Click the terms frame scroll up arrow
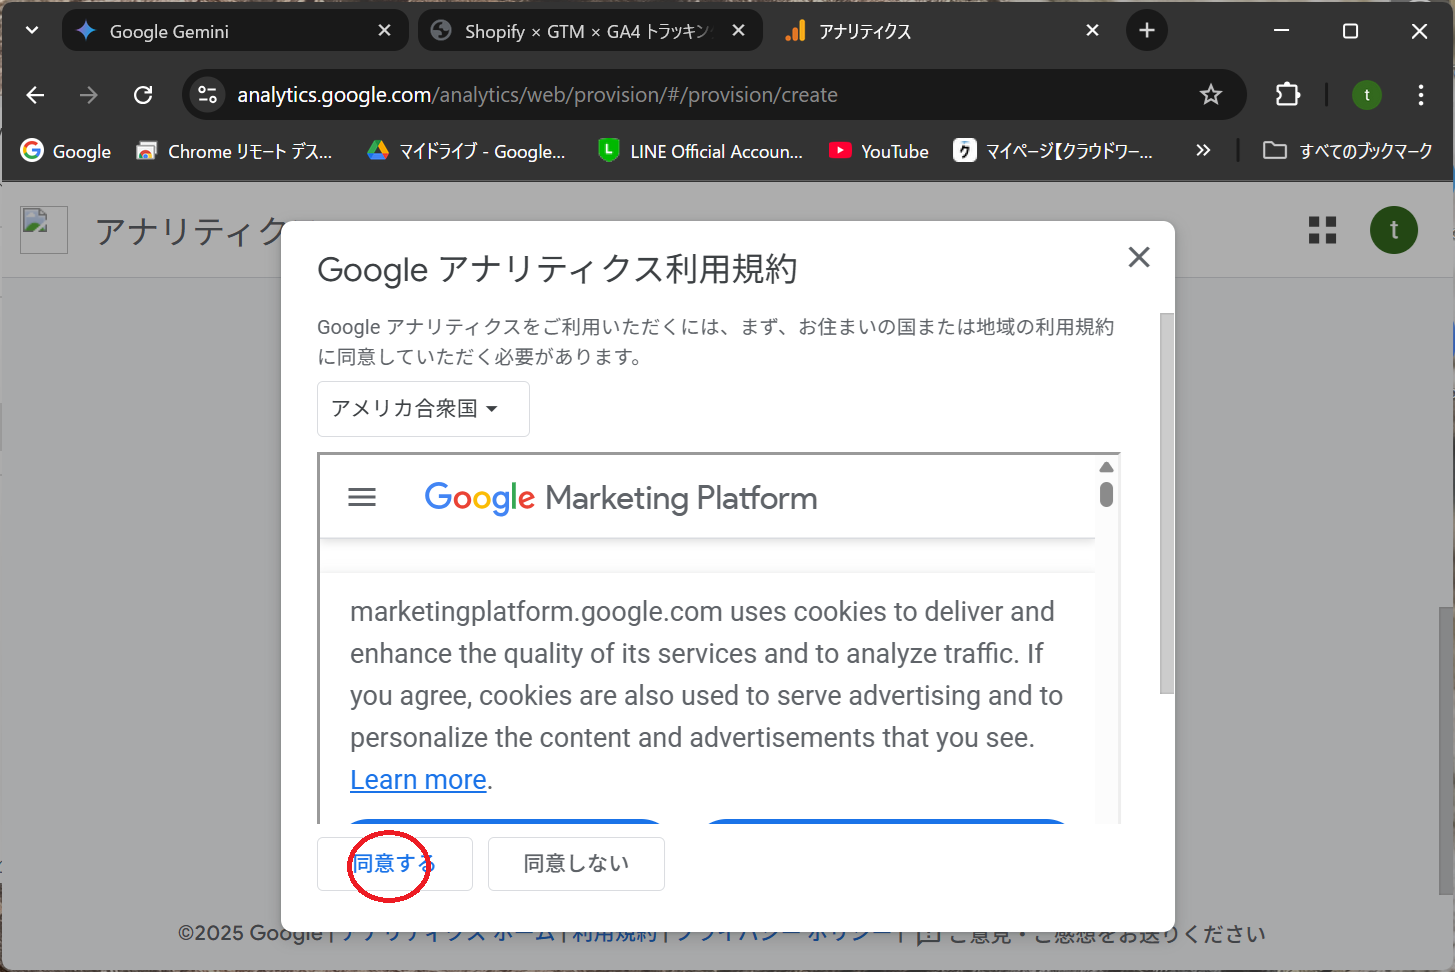Image resolution: width=1455 pixels, height=972 pixels. [x=1106, y=467]
